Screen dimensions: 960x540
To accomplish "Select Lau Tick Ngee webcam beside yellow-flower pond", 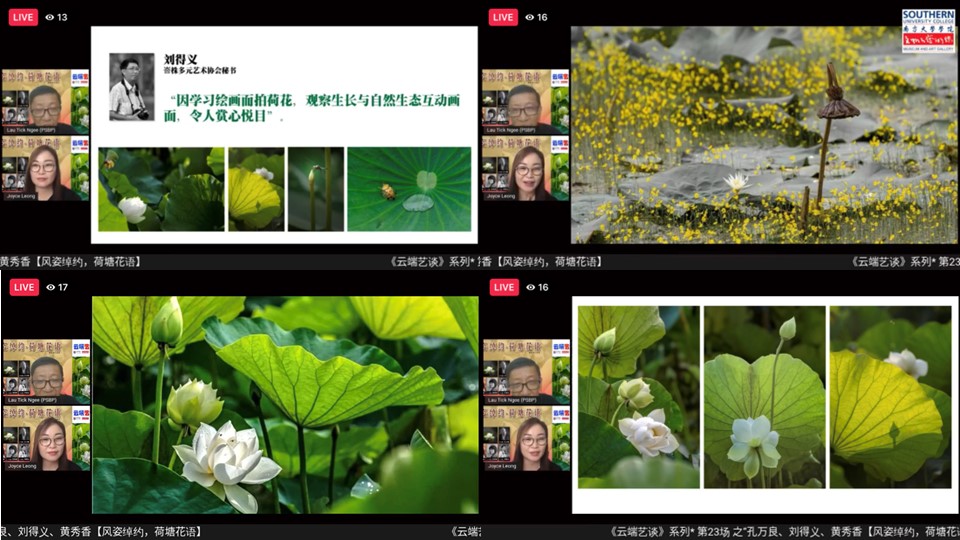I will coord(526,102).
